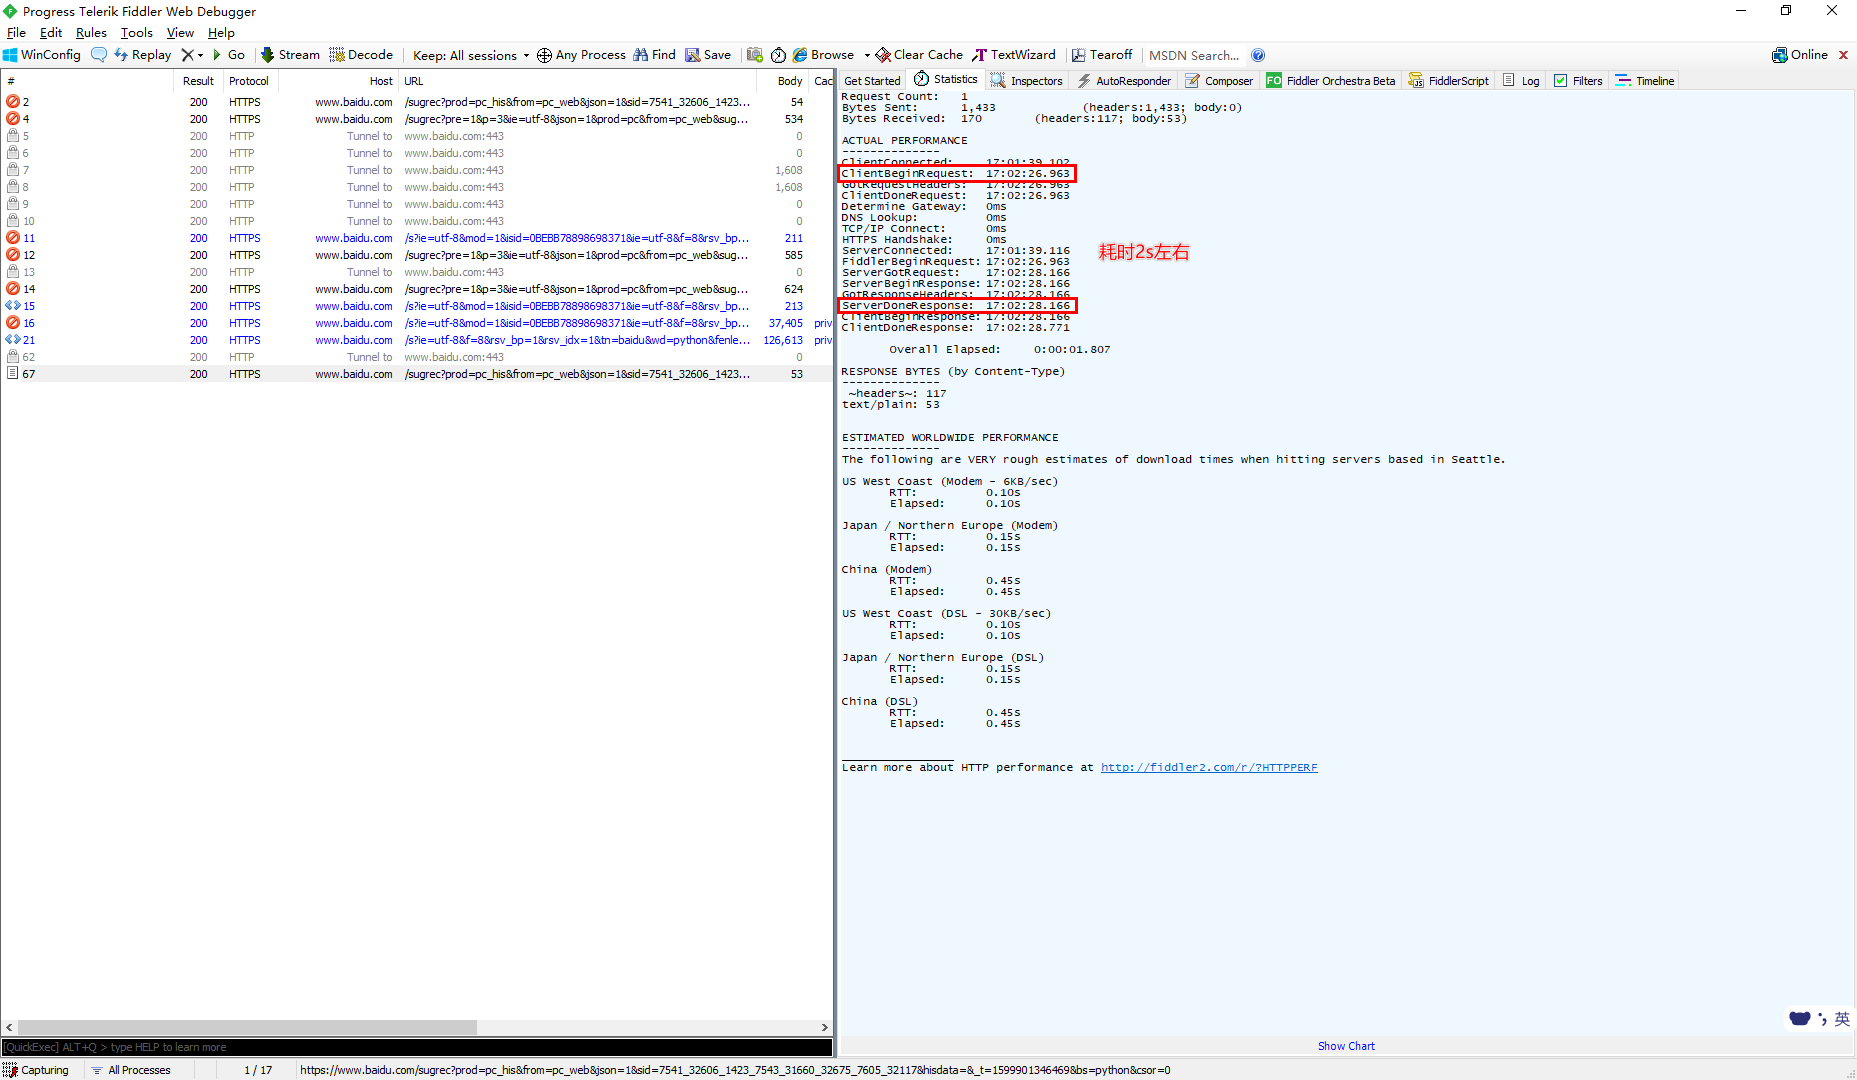Switch to the Timeline tab
Screen dimensions: 1857x1080
tap(1645, 81)
